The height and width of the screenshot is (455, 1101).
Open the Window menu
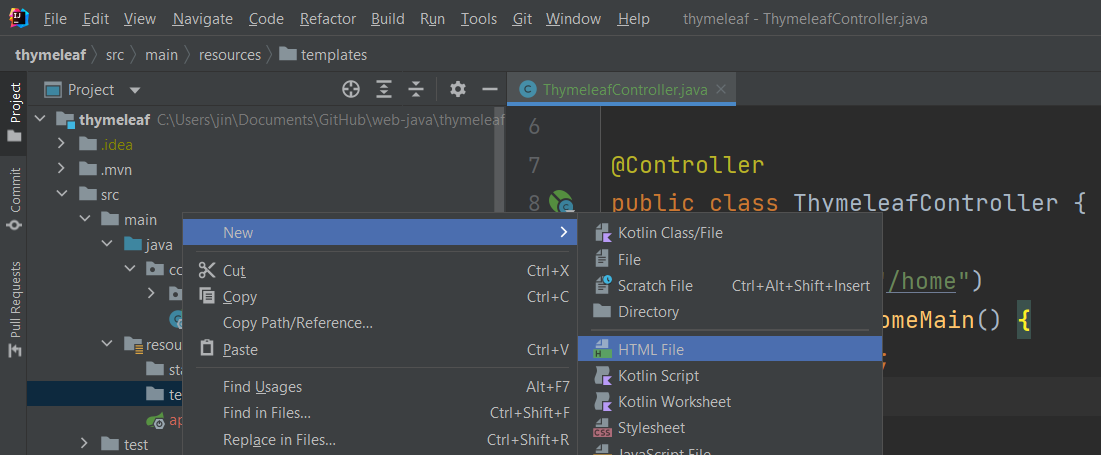(x=574, y=19)
